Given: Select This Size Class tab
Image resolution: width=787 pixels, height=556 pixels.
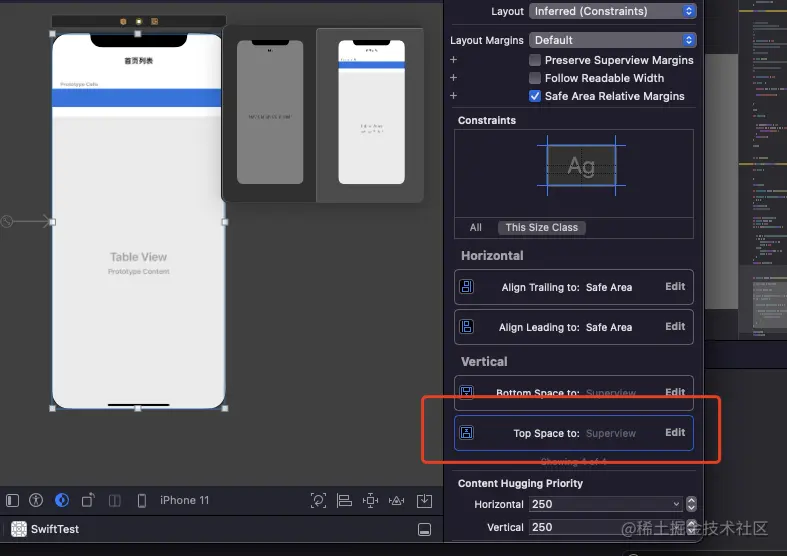Looking at the screenshot, I should point(542,227).
